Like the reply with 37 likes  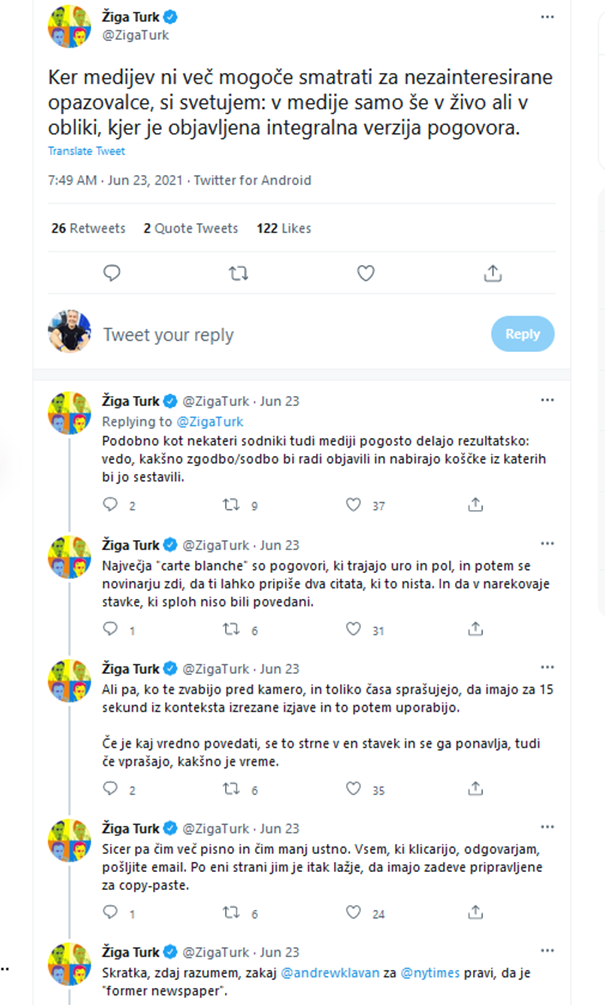point(353,506)
